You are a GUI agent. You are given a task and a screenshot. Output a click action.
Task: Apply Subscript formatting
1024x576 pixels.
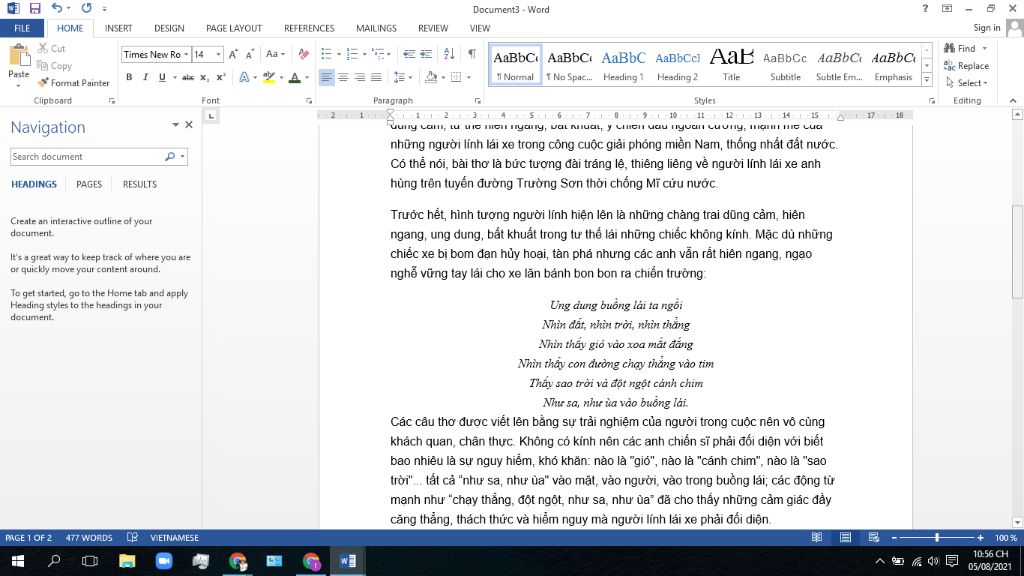point(204,77)
